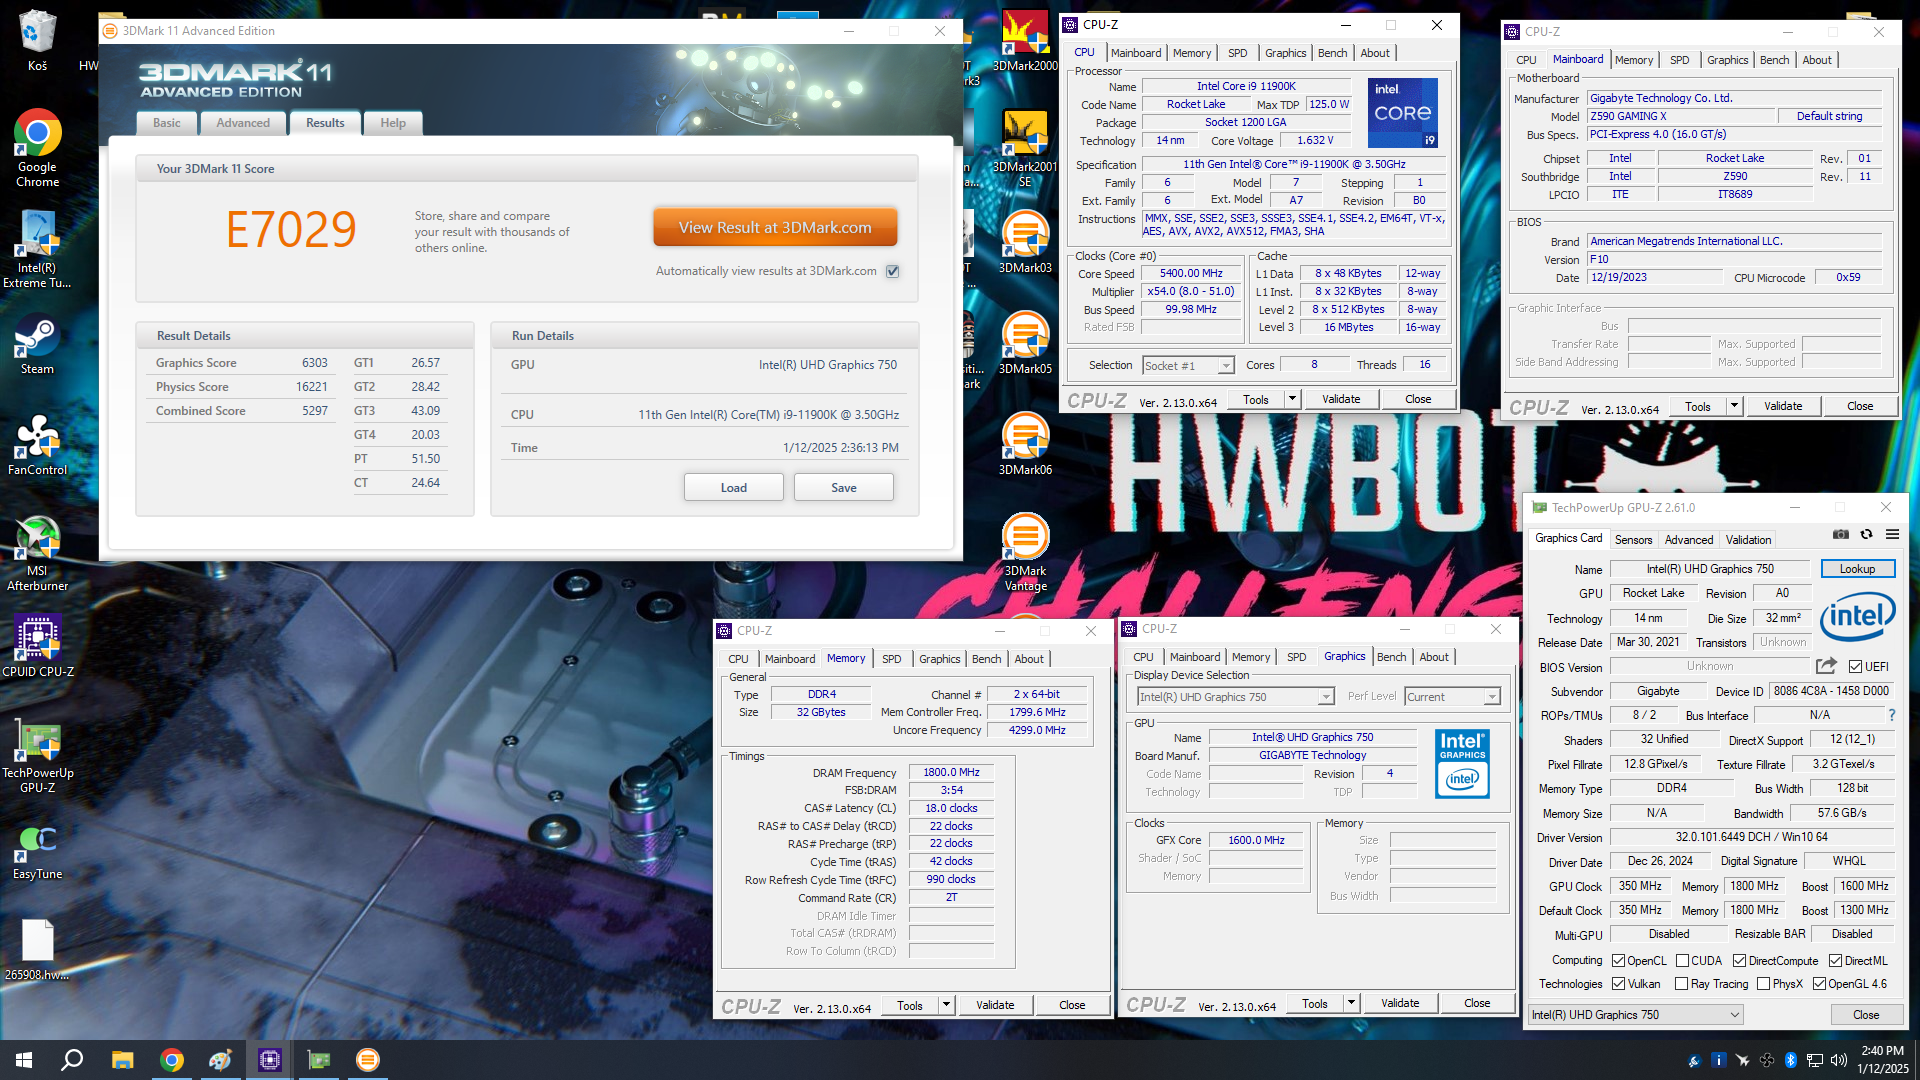Toggle Vulkan checkbox in GPU-Z
This screenshot has height=1080, width=1920.
coord(1618,984)
